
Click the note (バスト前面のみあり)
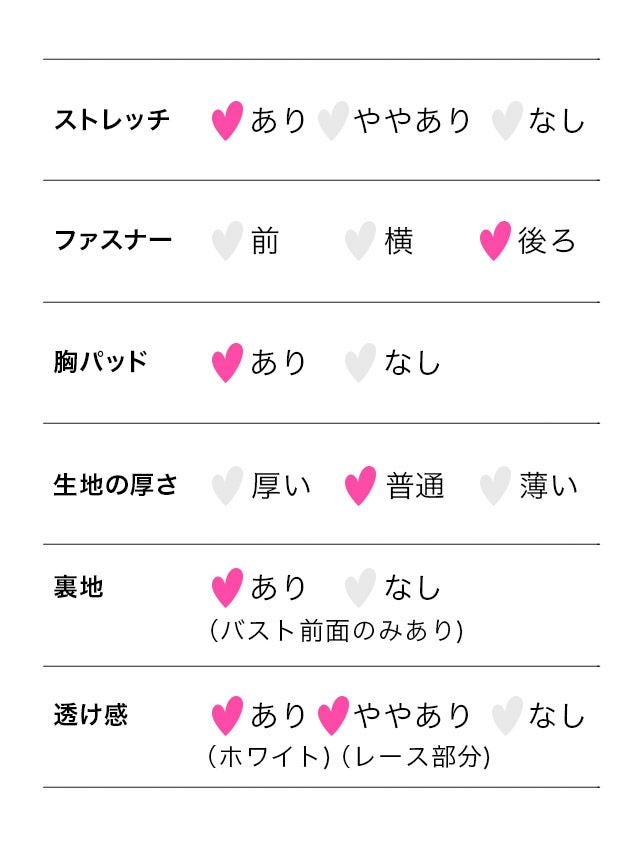(335, 631)
